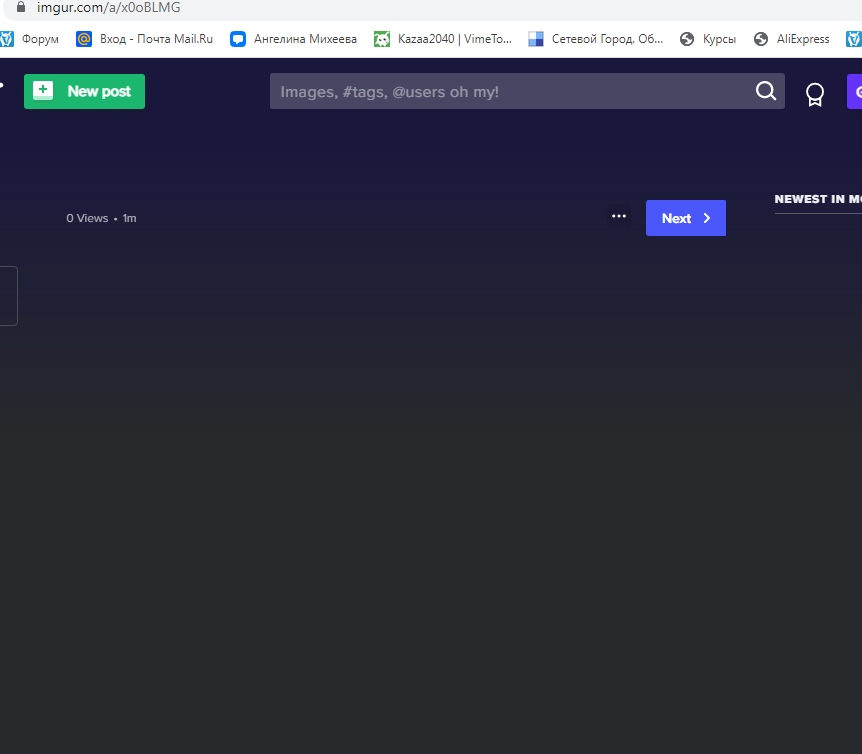The height and width of the screenshot is (754, 862).
Task: Click the Сетевой Город bookmark icon
Action: [x=536, y=39]
